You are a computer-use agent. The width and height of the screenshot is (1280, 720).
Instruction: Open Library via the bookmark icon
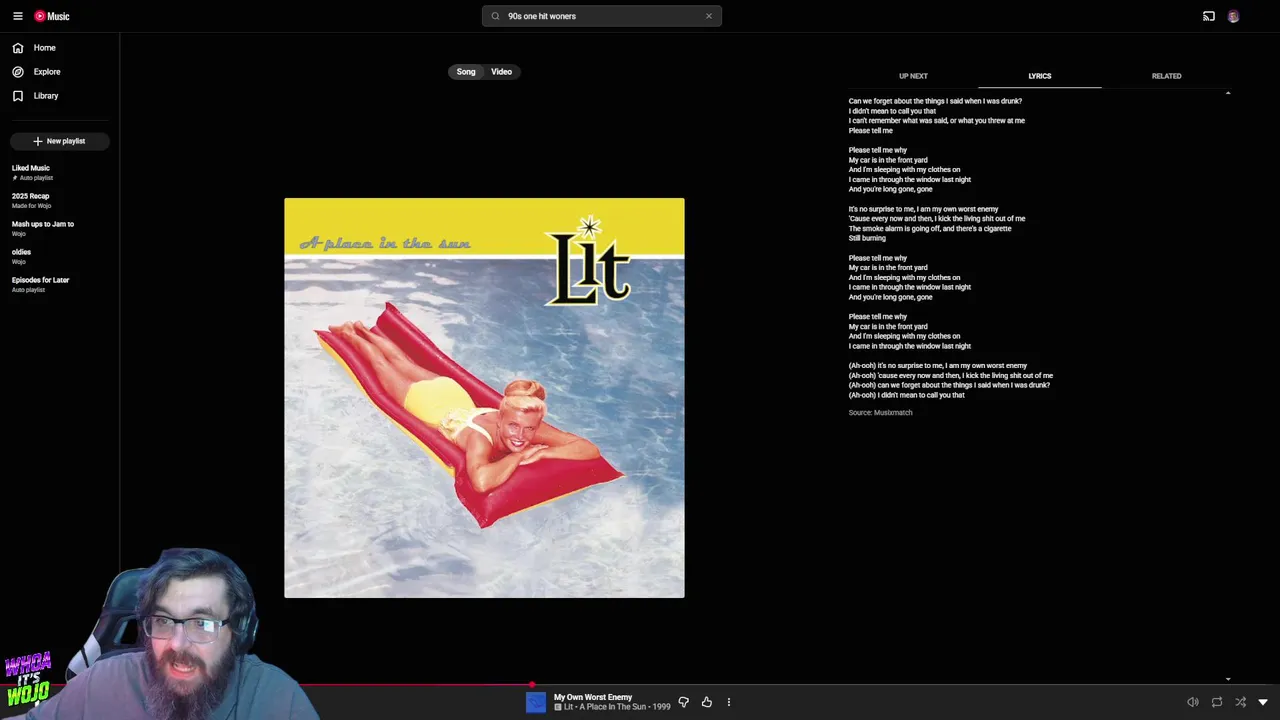point(18,96)
